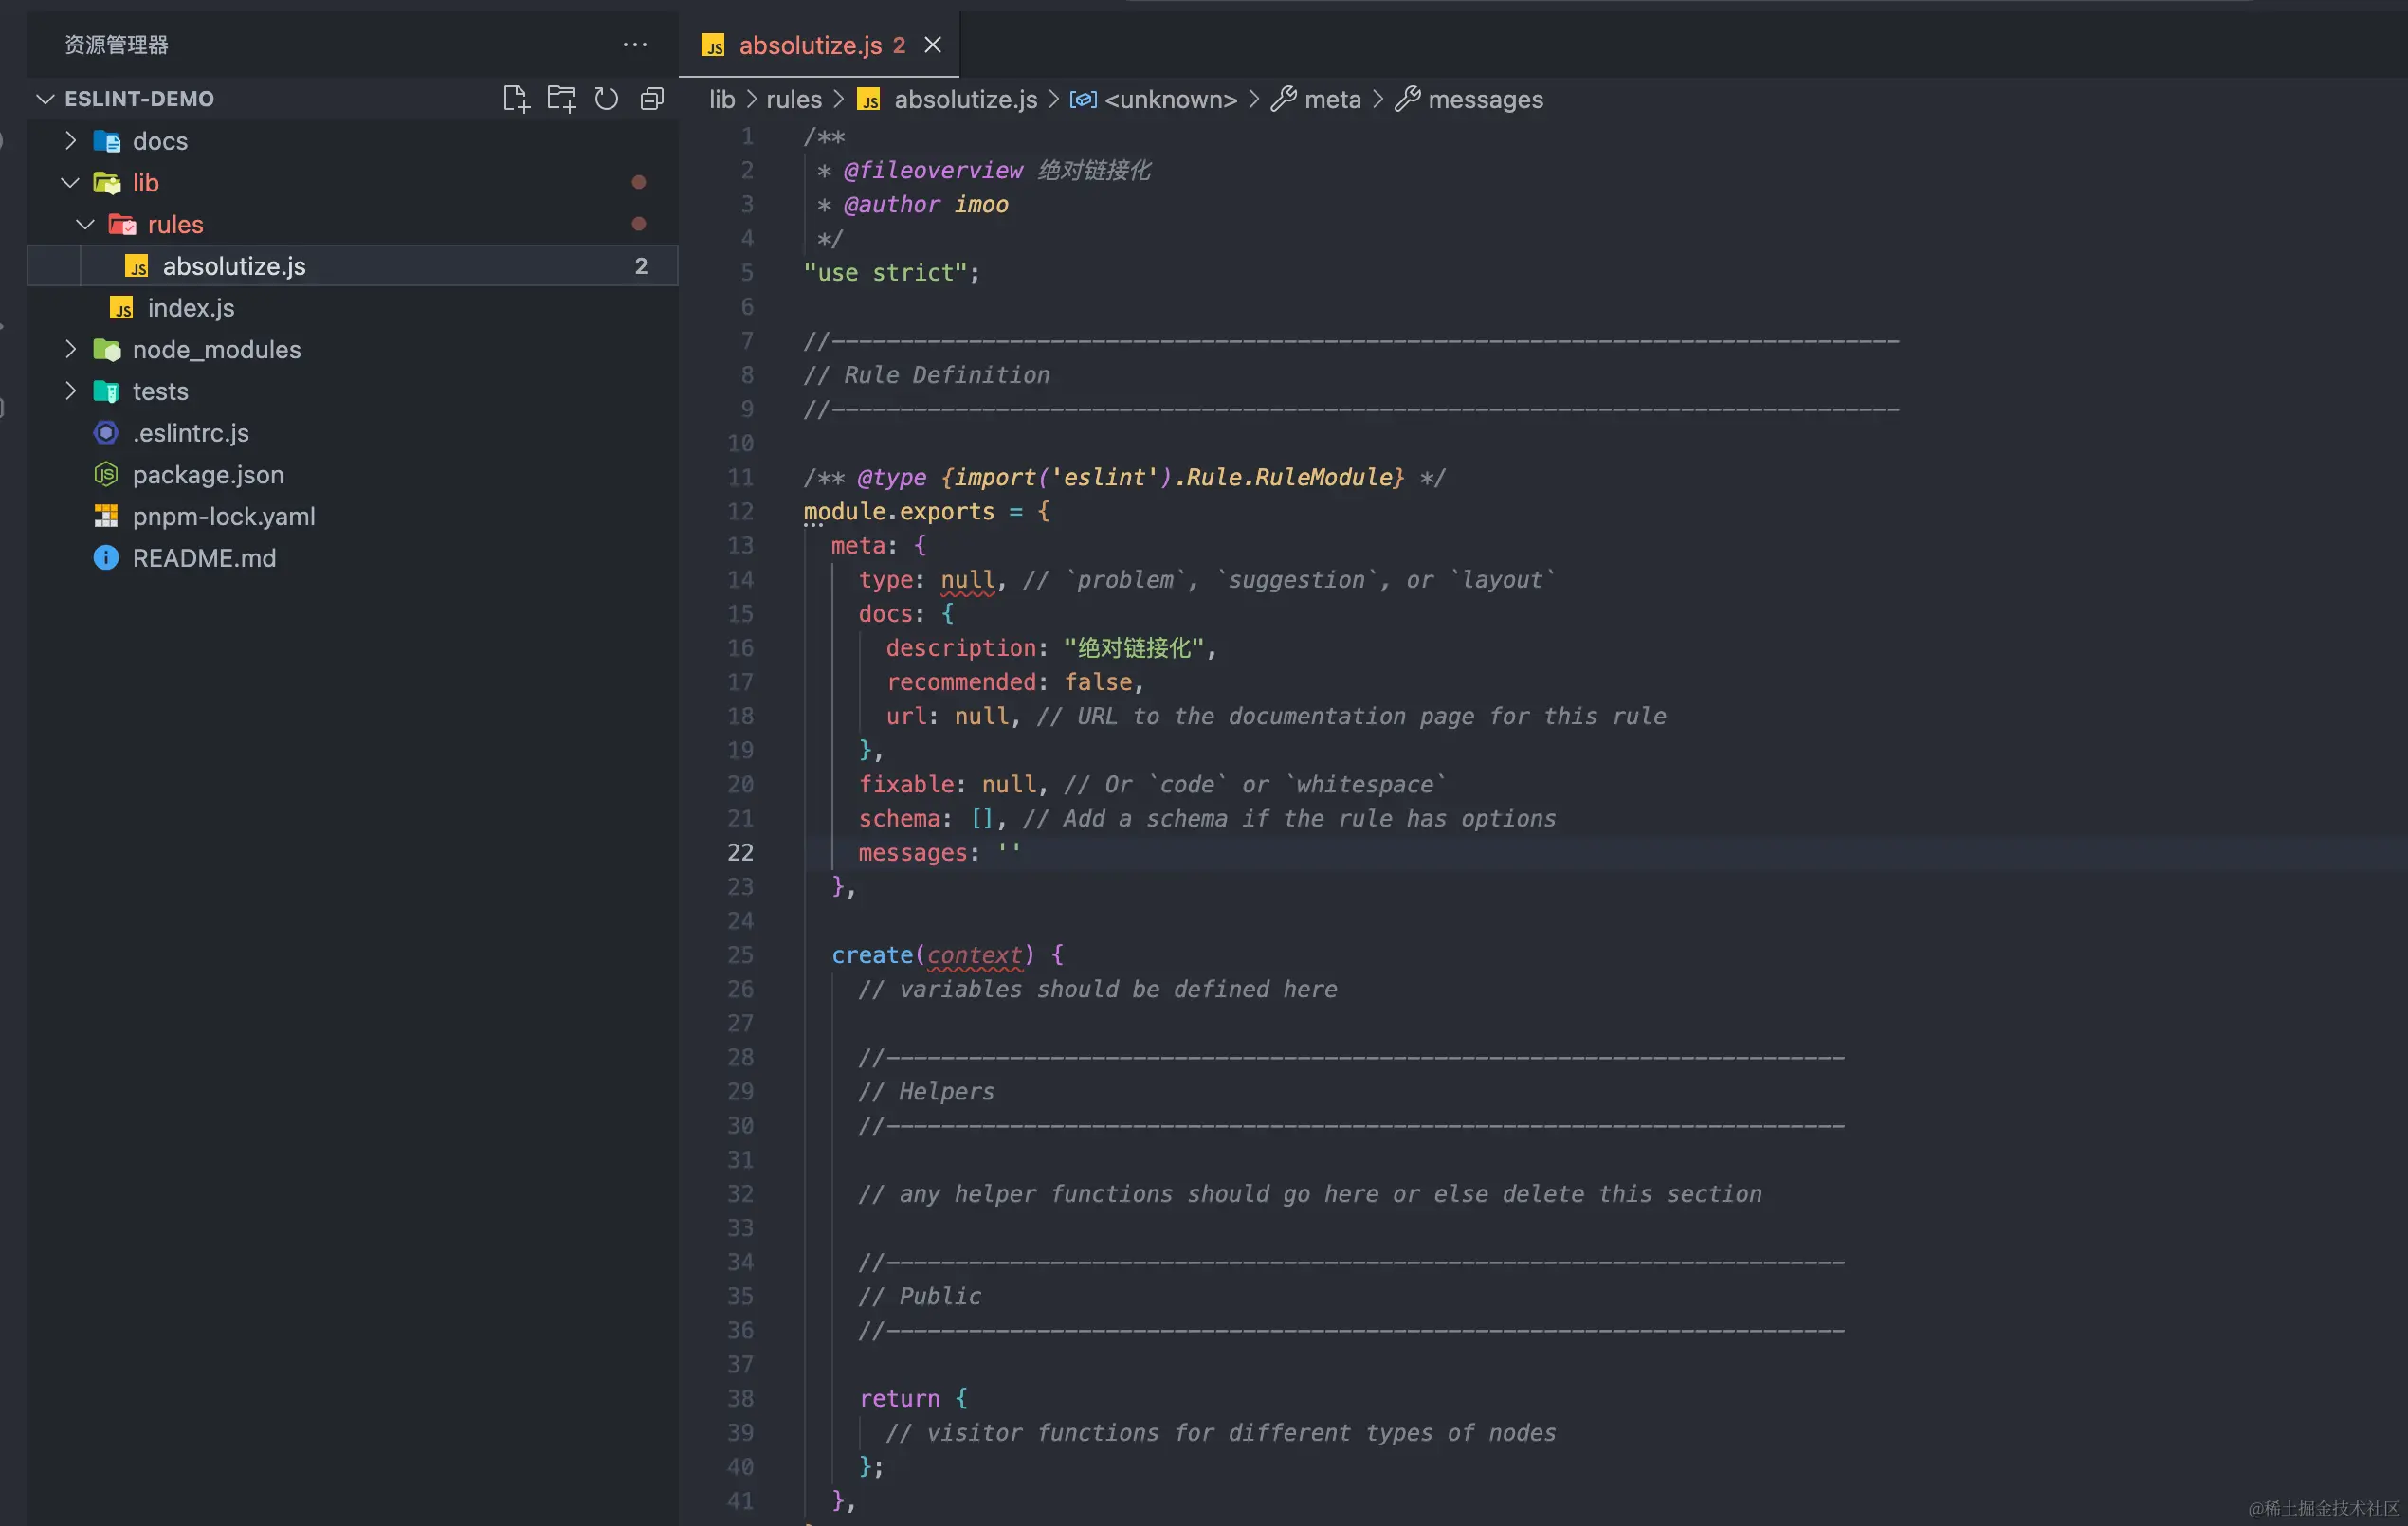This screenshot has height=1526, width=2408.
Task: Click the 'return' keyword on line 38
Action: coord(899,1399)
